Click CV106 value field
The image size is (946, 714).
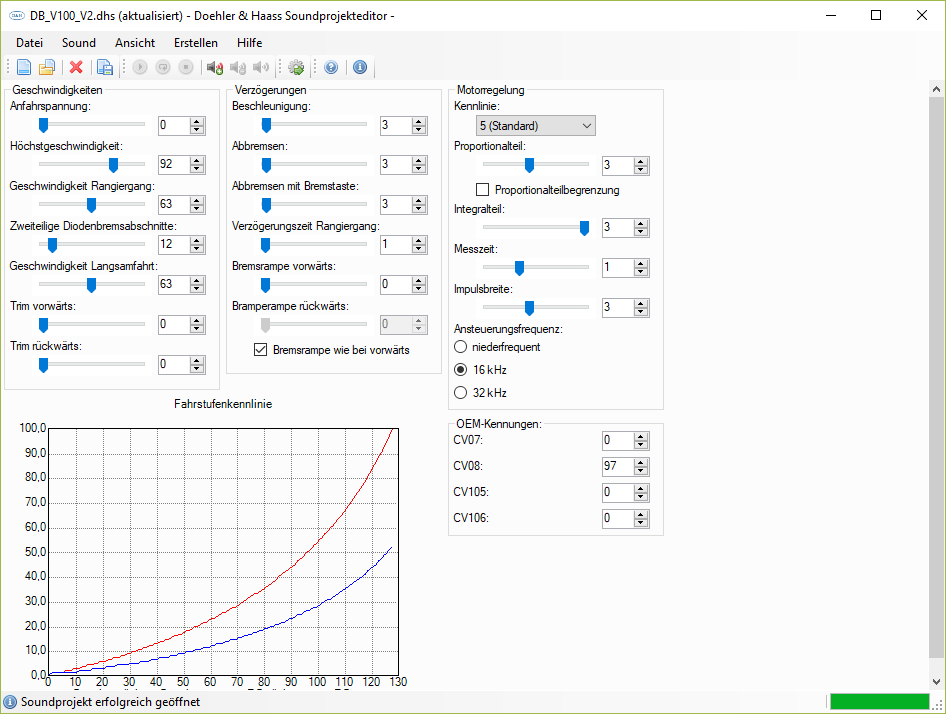618,518
